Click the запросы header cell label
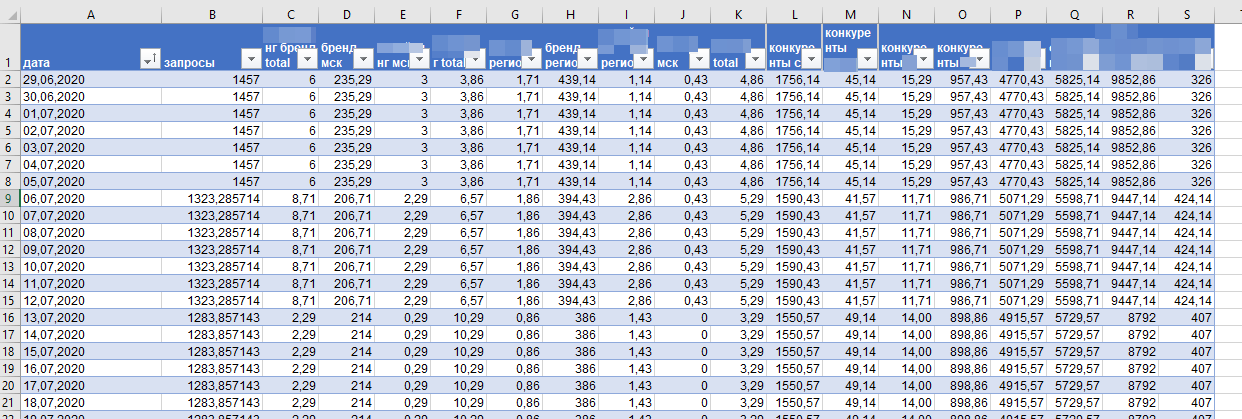This screenshot has height=419, width=1242. (x=188, y=62)
